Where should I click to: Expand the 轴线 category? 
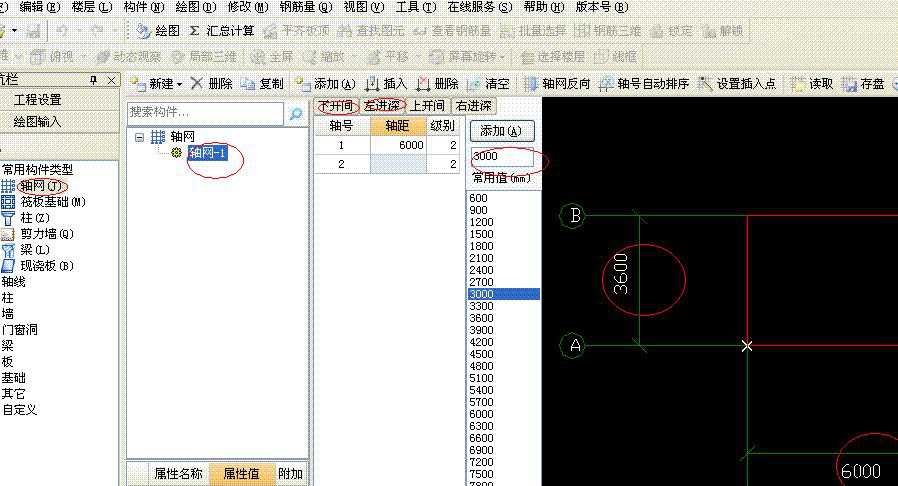coord(14,282)
